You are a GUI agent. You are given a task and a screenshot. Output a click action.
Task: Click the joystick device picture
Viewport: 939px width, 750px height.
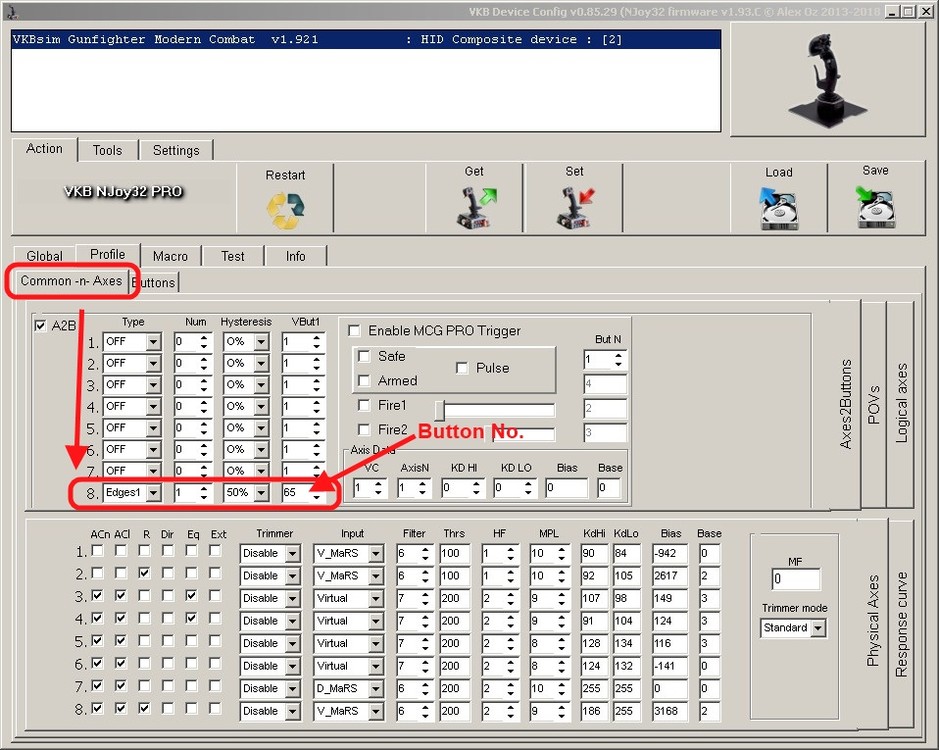tap(828, 80)
